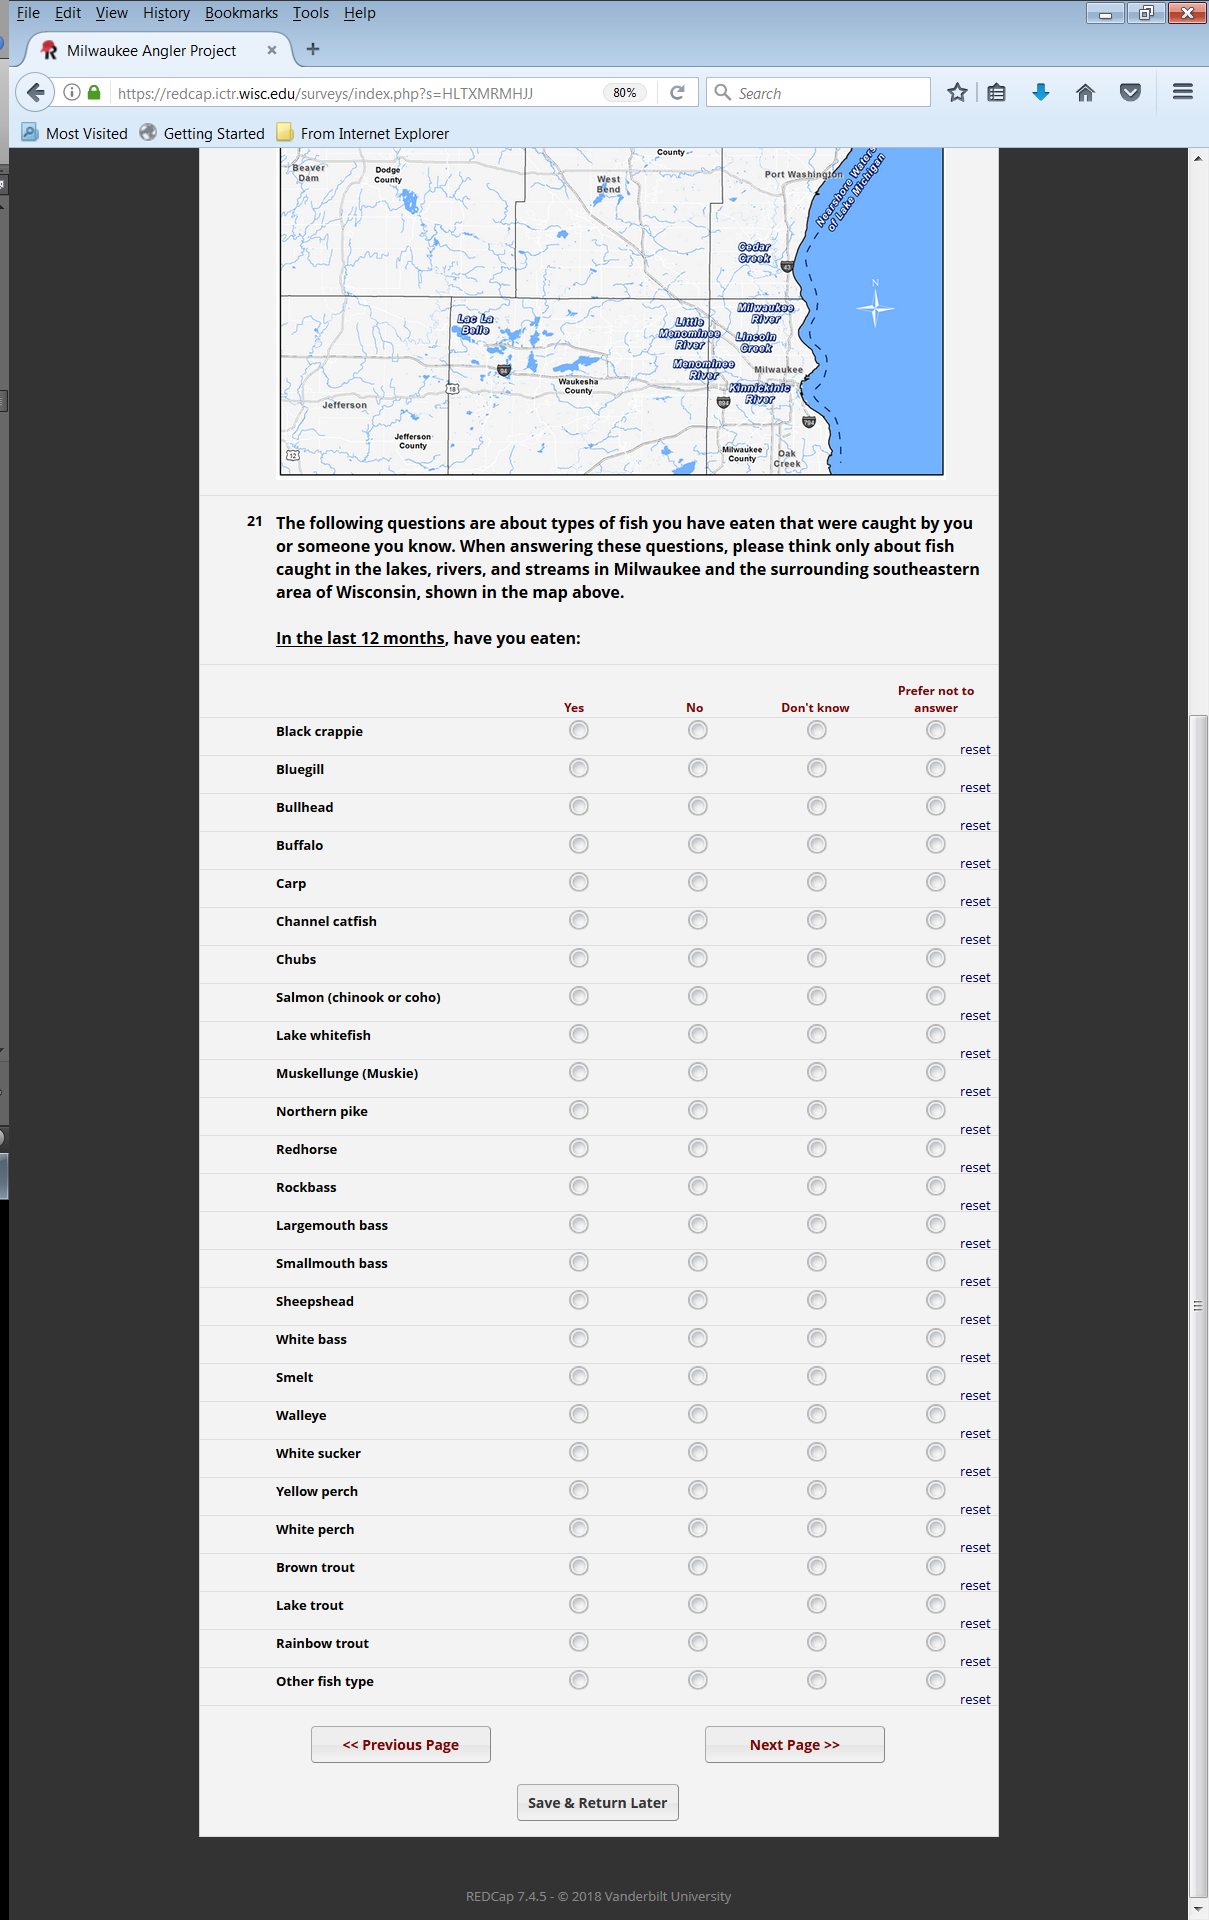The width and height of the screenshot is (1209, 1920).
Task: Show bookmarks list icon in the toolbar
Action: [996, 93]
